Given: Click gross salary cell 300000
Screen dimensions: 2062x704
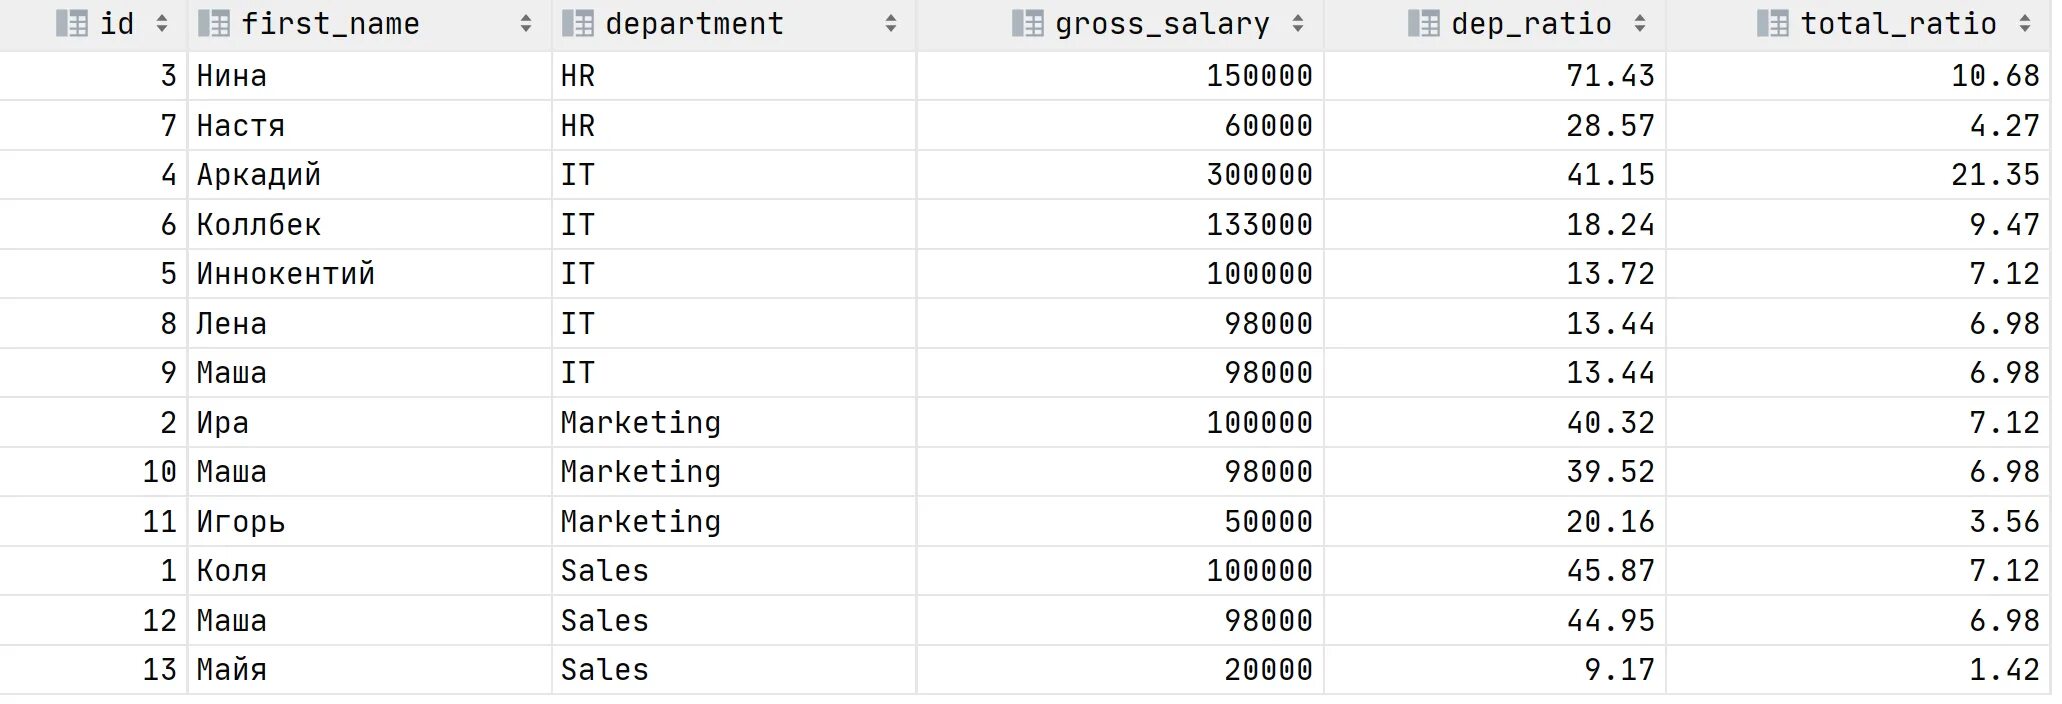Looking at the screenshot, I should (1121, 175).
